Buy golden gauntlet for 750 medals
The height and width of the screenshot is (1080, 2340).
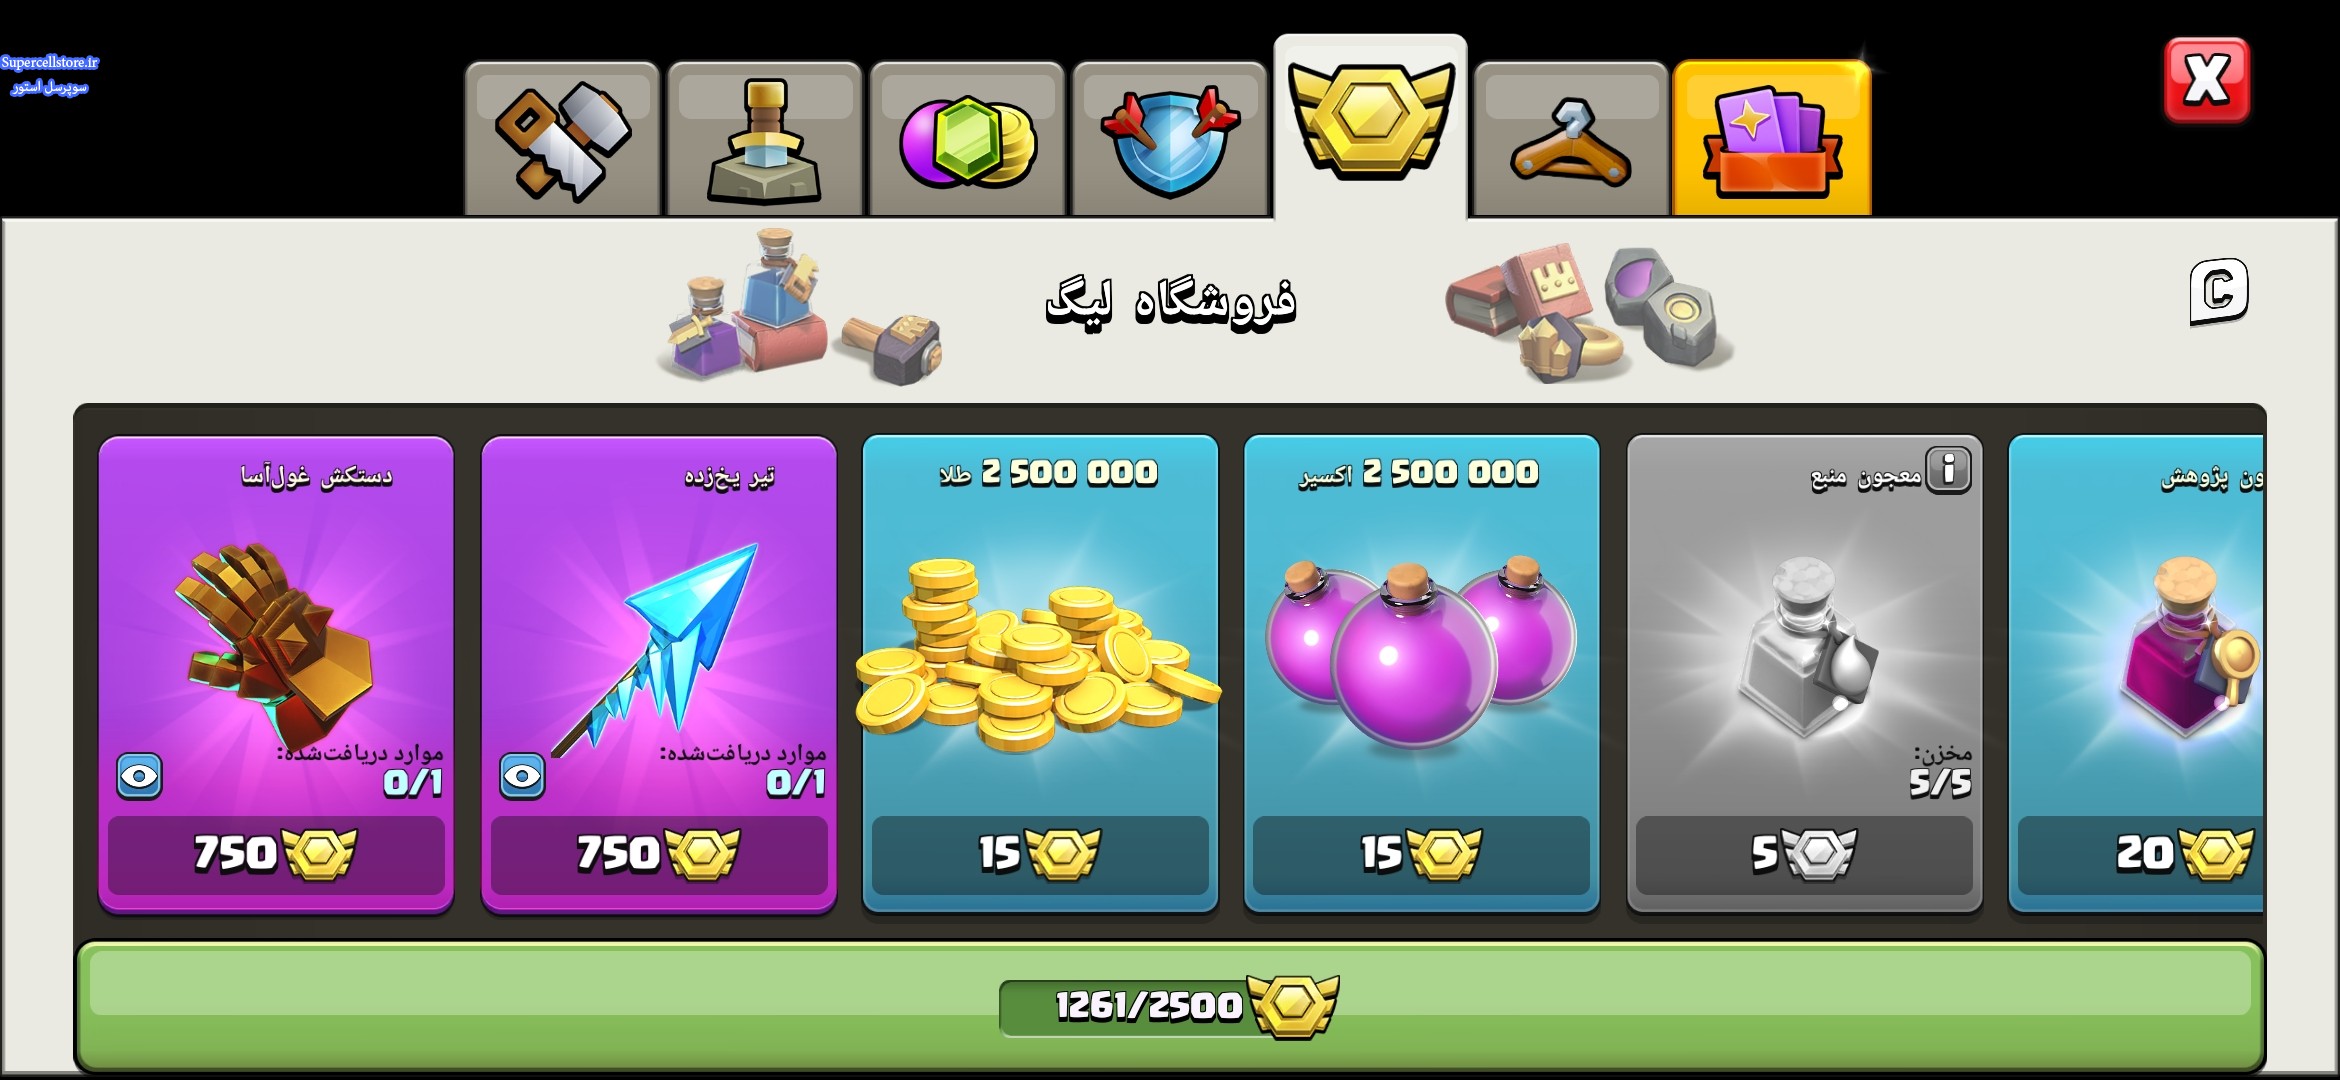pyautogui.click(x=276, y=855)
